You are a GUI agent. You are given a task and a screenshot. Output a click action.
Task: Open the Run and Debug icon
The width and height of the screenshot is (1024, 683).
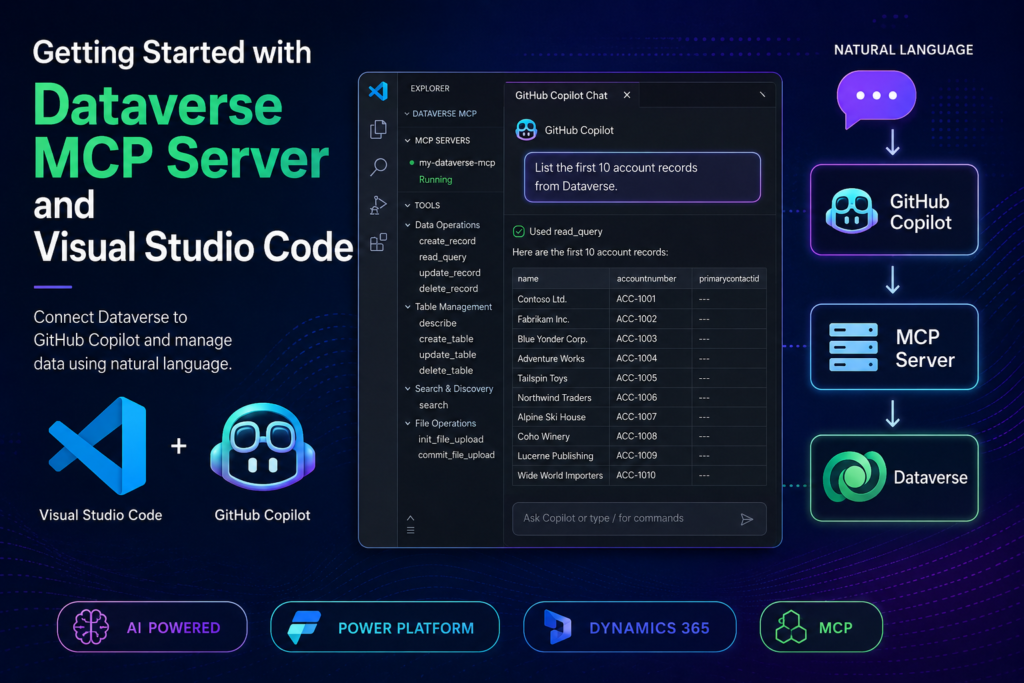[378, 205]
